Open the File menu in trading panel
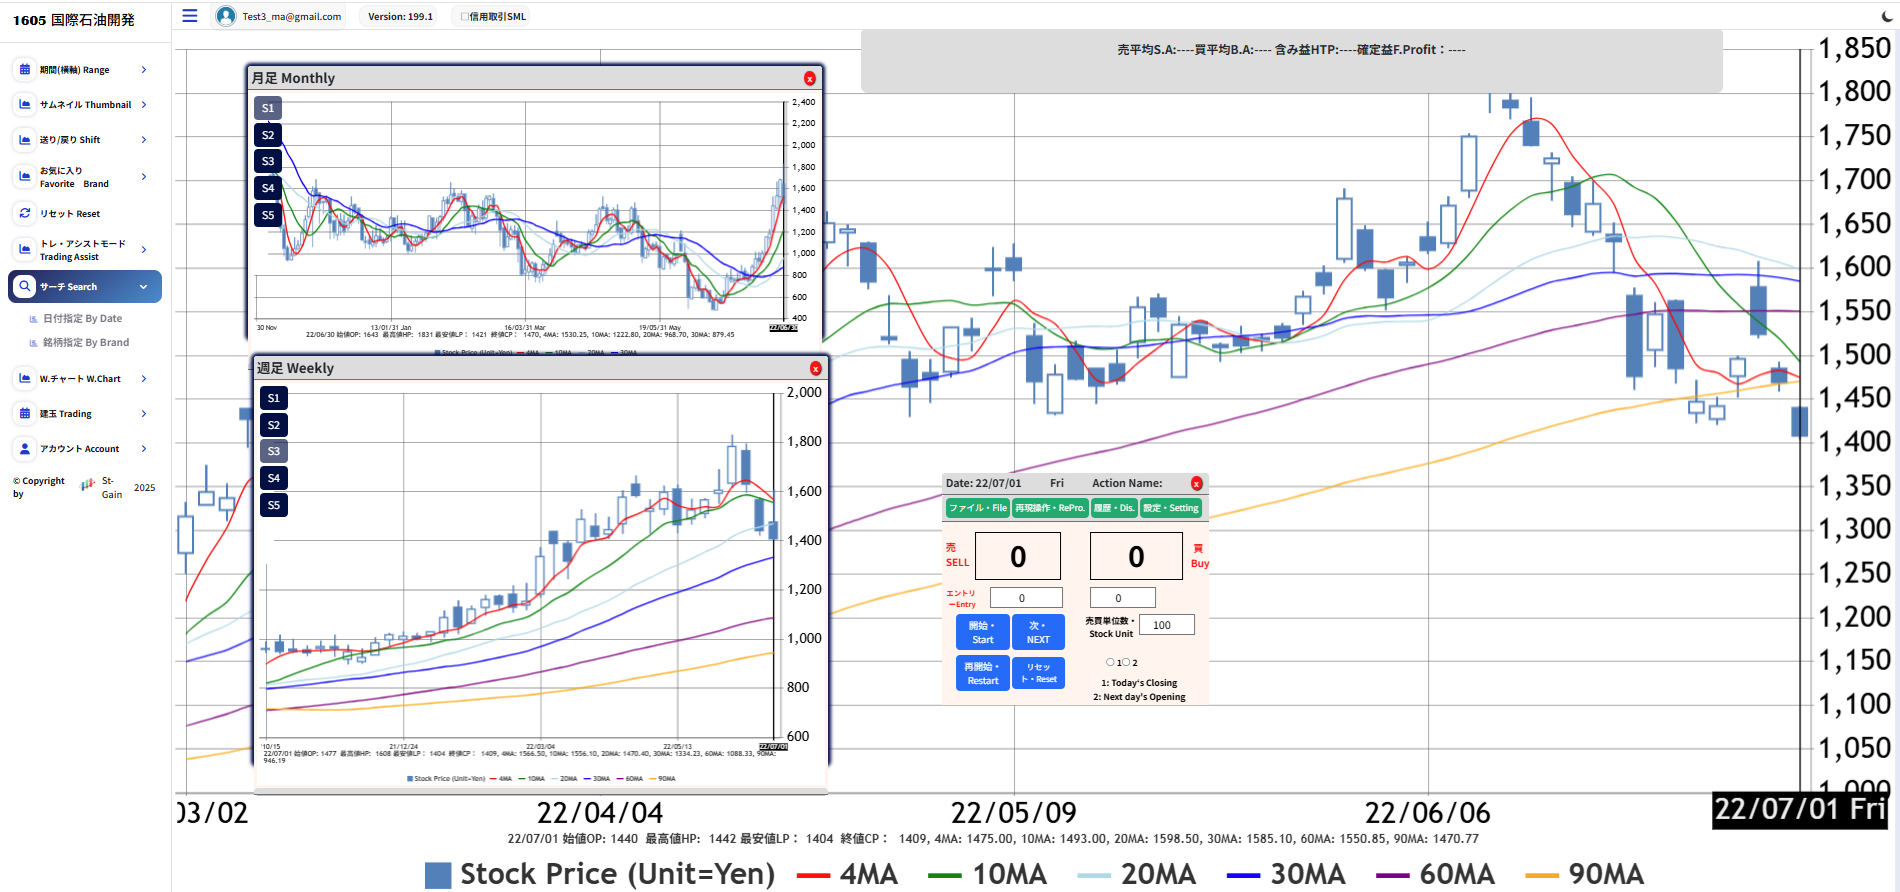The image size is (1900, 892). pos(977,508)
